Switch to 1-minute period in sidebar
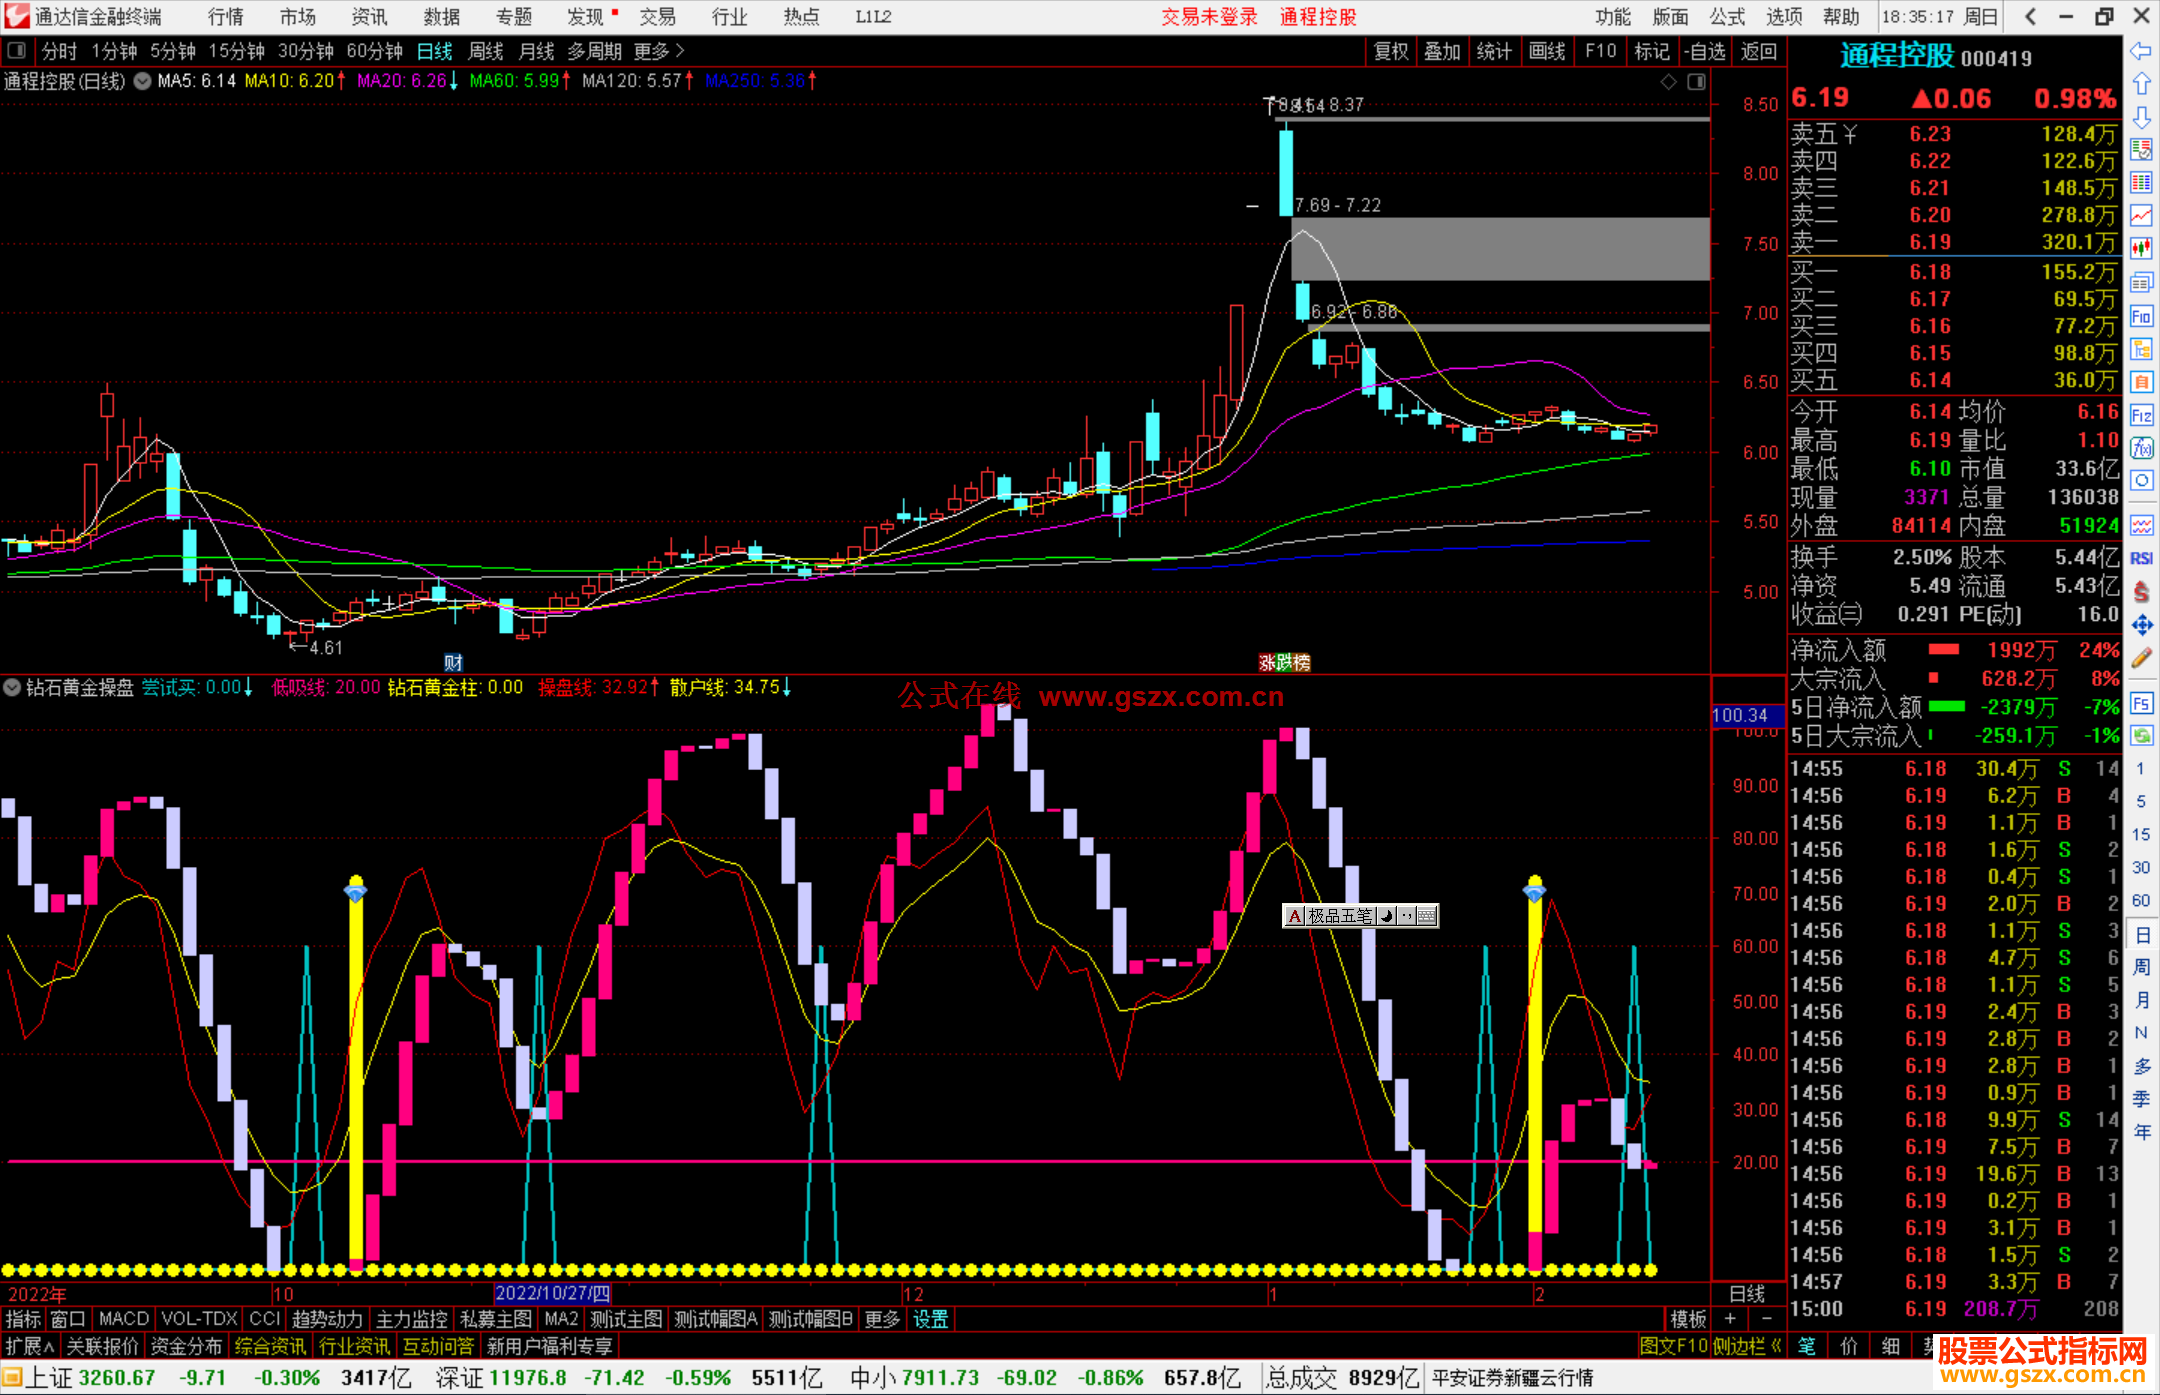 tap(2140, 768)
